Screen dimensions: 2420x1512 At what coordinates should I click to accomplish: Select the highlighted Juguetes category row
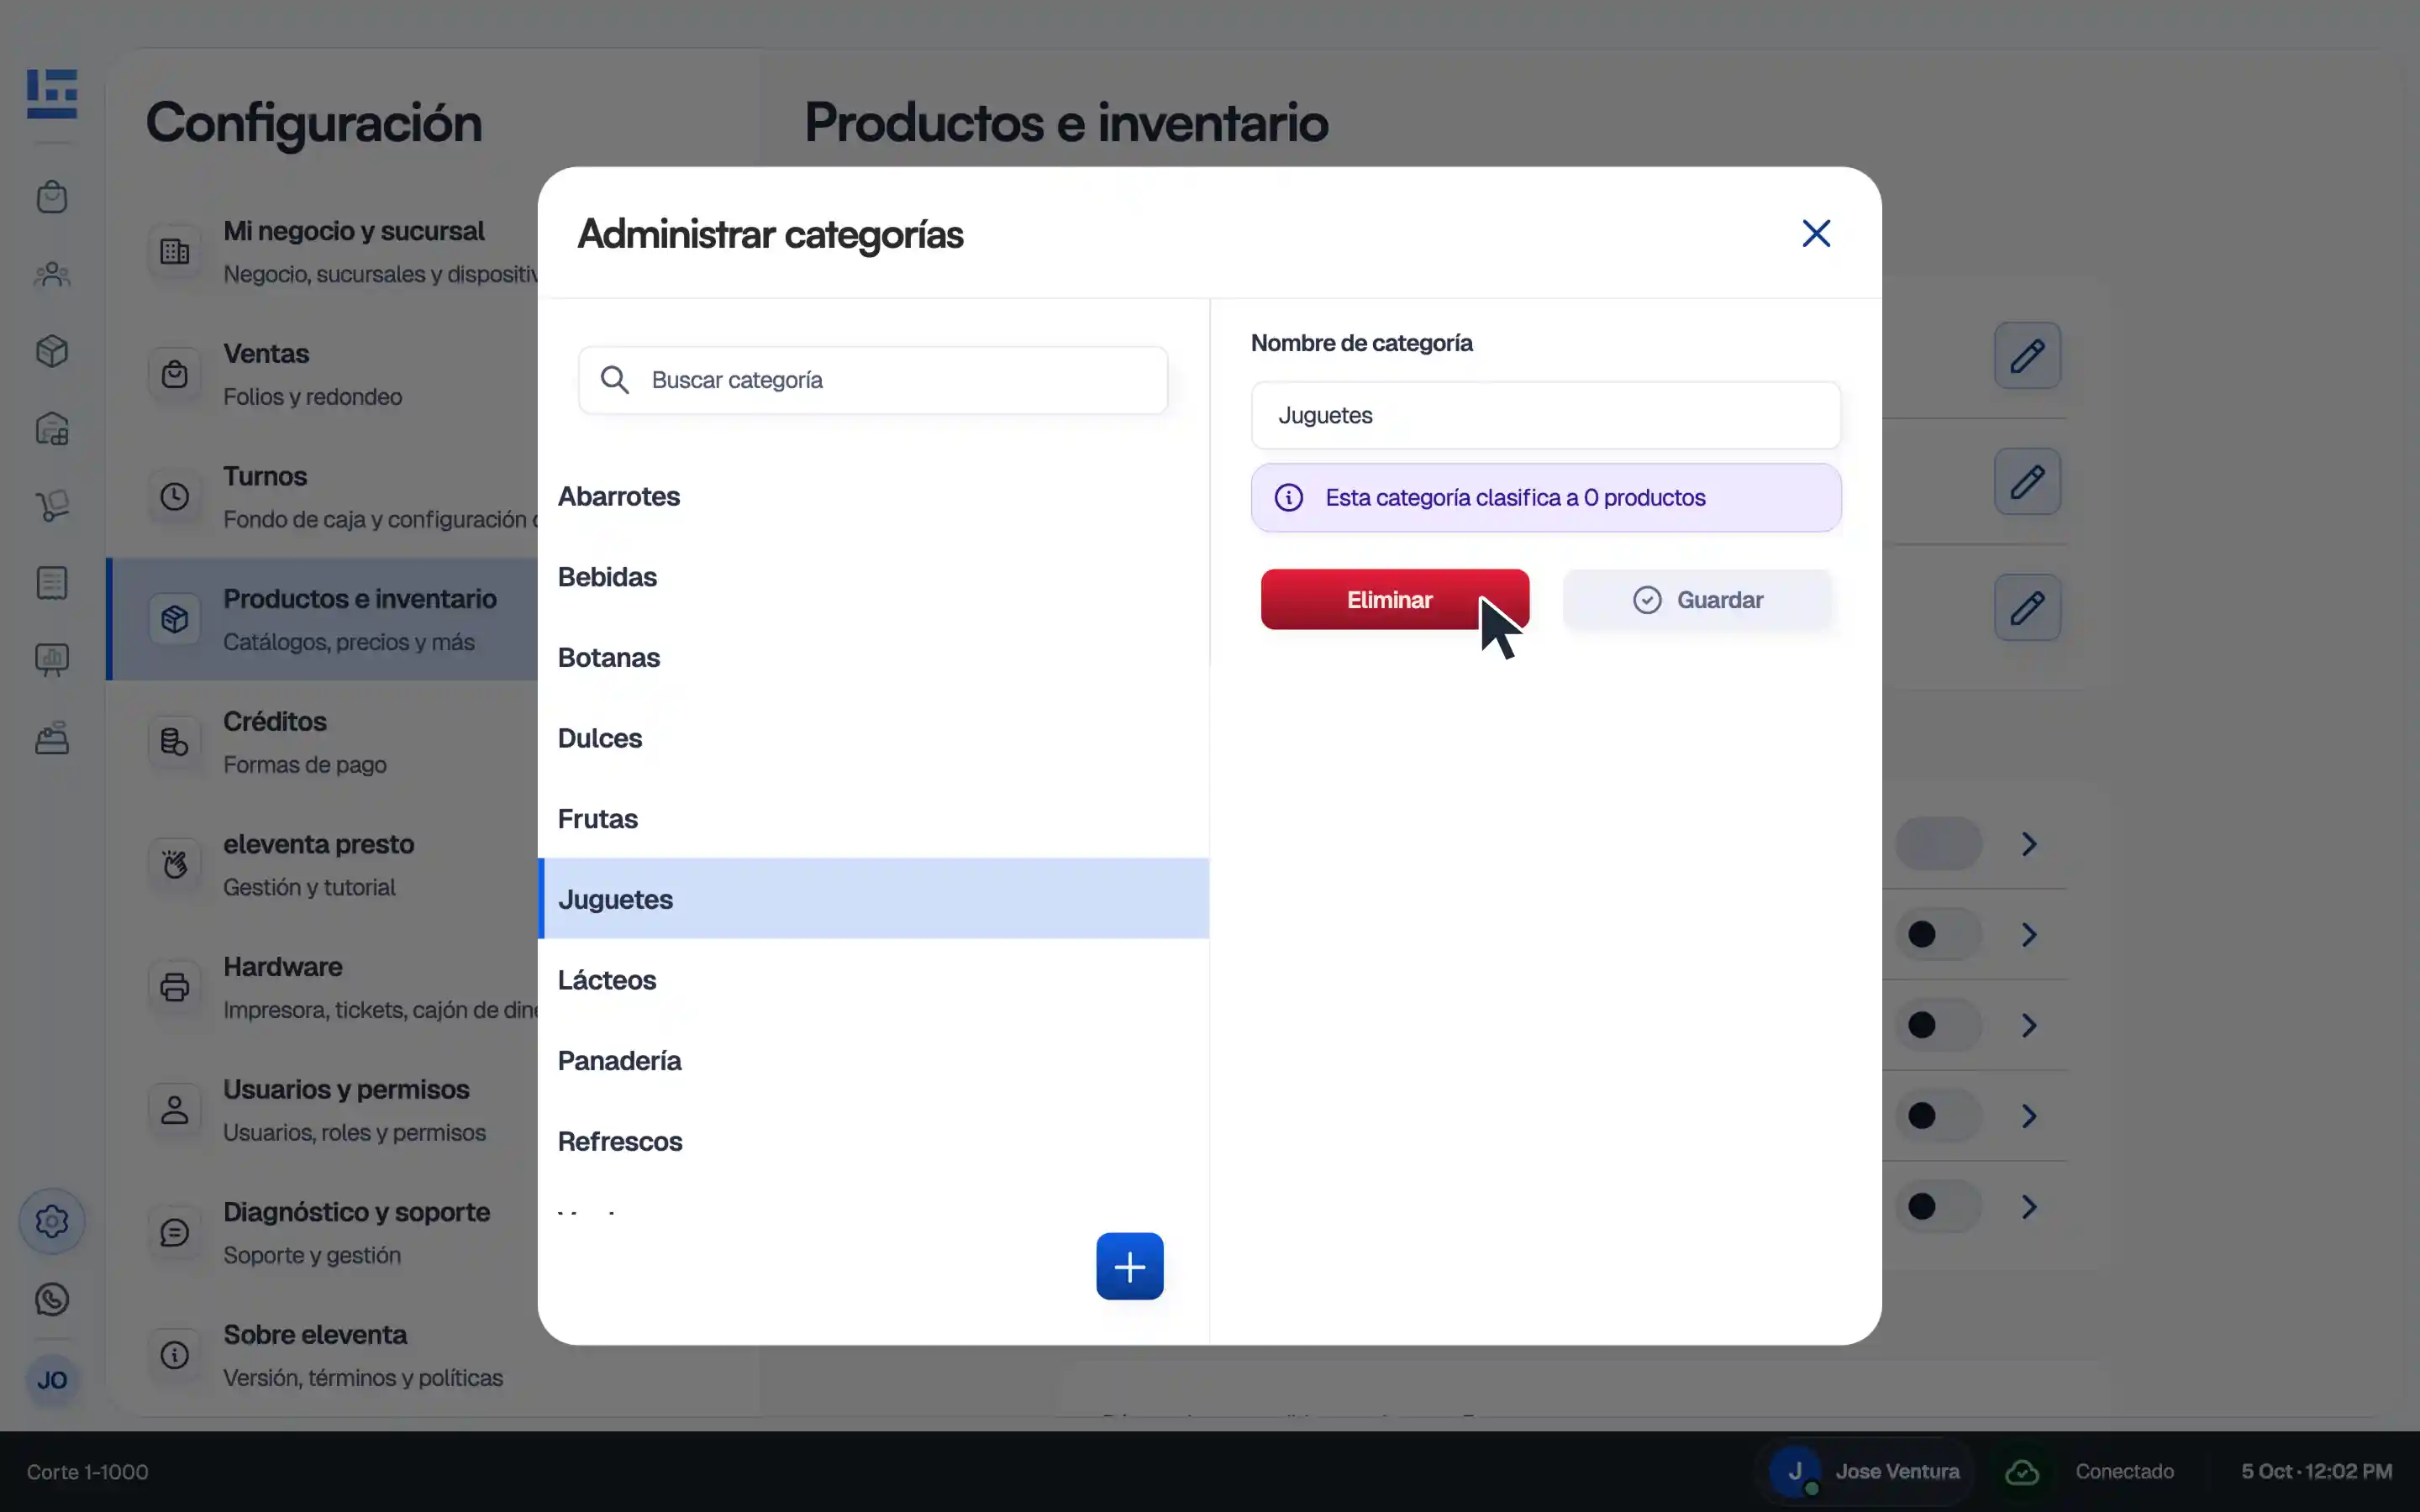click(x=873, y=899)
